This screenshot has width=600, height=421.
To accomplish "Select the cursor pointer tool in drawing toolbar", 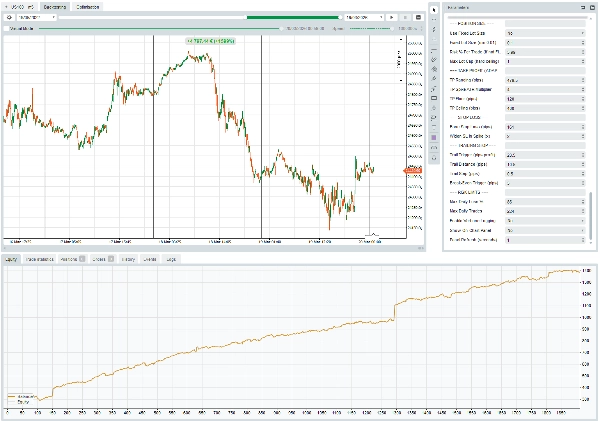I will 433,9.
